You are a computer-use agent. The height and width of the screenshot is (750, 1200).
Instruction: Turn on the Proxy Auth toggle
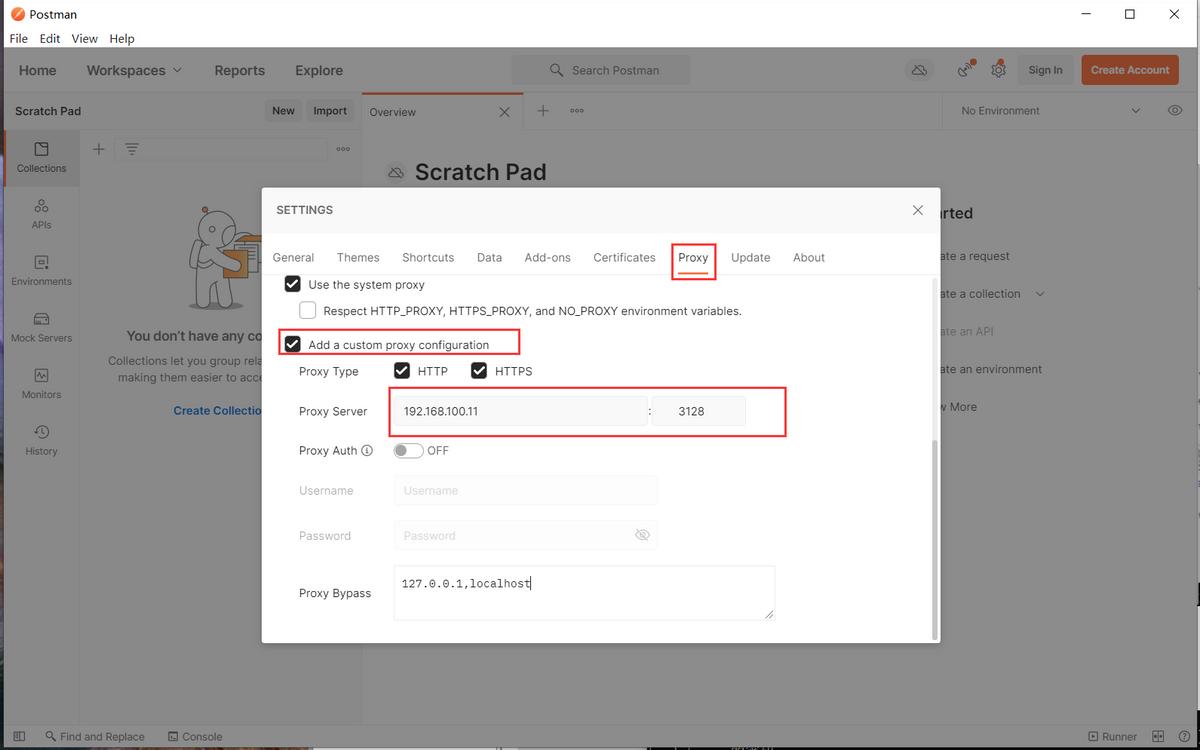pyautogui.click(x=408, y=451)
